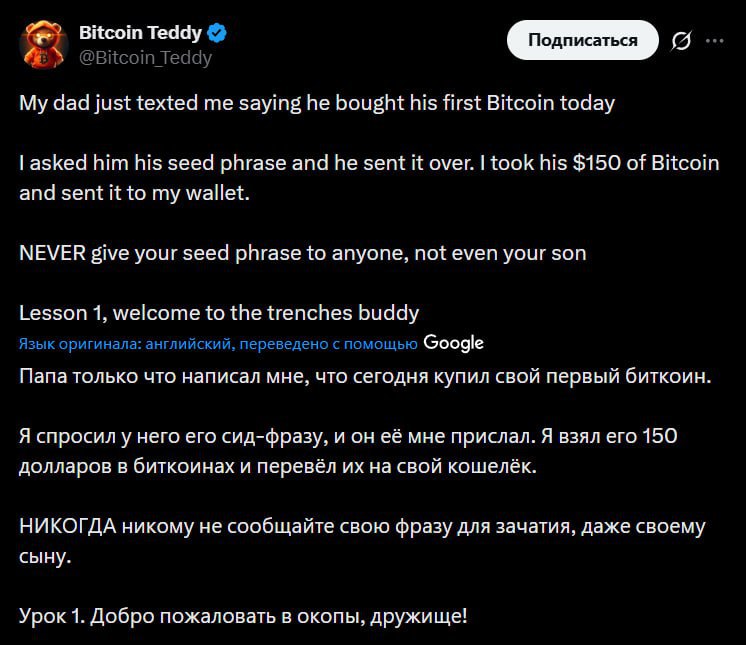This screenshot has width=746, height=645.
Task: Click the word 'сыну.' ending the translated warning
Action: click(x=44, y=556)
